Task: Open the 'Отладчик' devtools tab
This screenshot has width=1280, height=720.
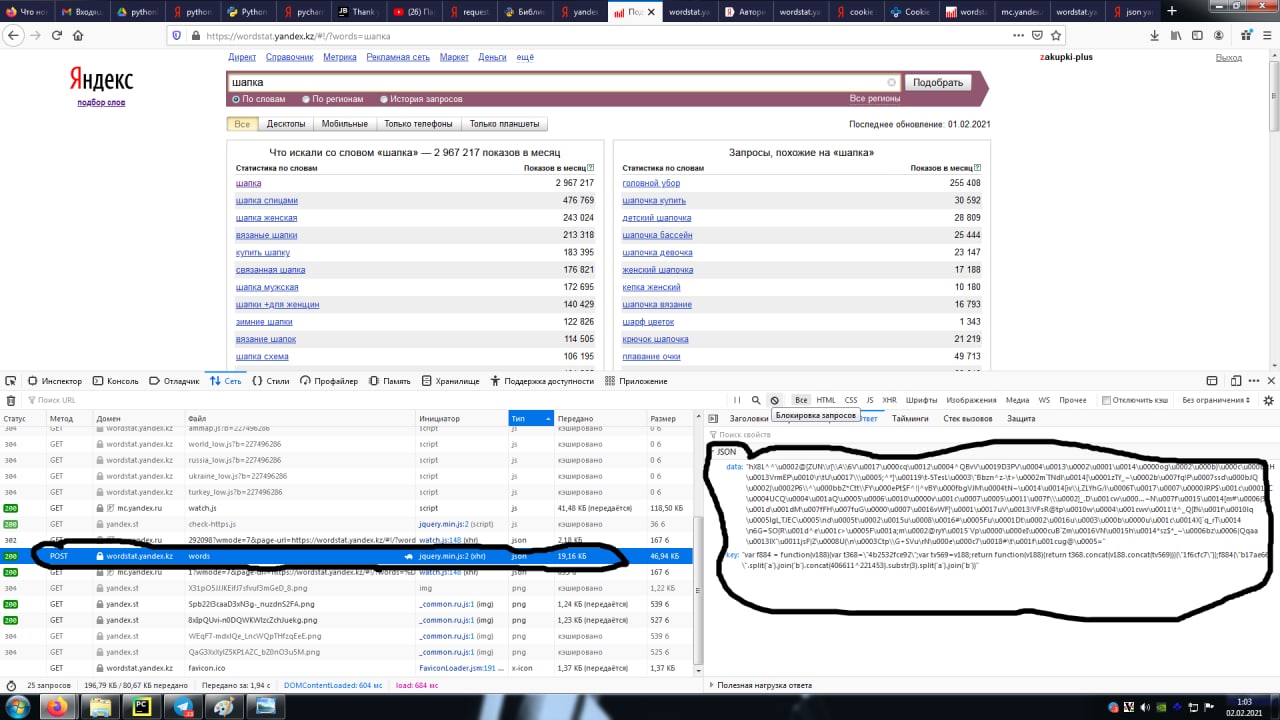Action: coord(174,381)
